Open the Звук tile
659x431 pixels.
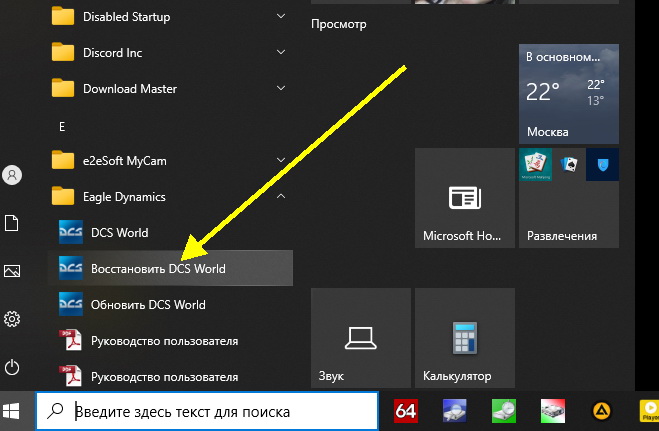361,338
